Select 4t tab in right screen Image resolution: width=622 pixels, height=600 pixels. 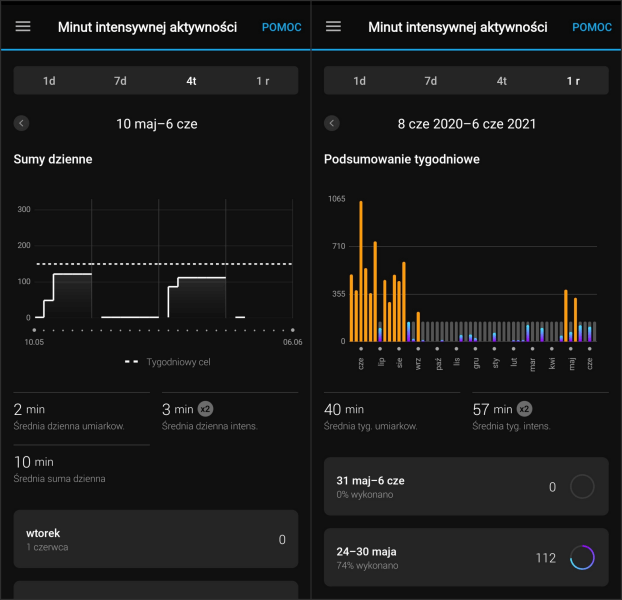pyautogui.click(x=502, y=81)
